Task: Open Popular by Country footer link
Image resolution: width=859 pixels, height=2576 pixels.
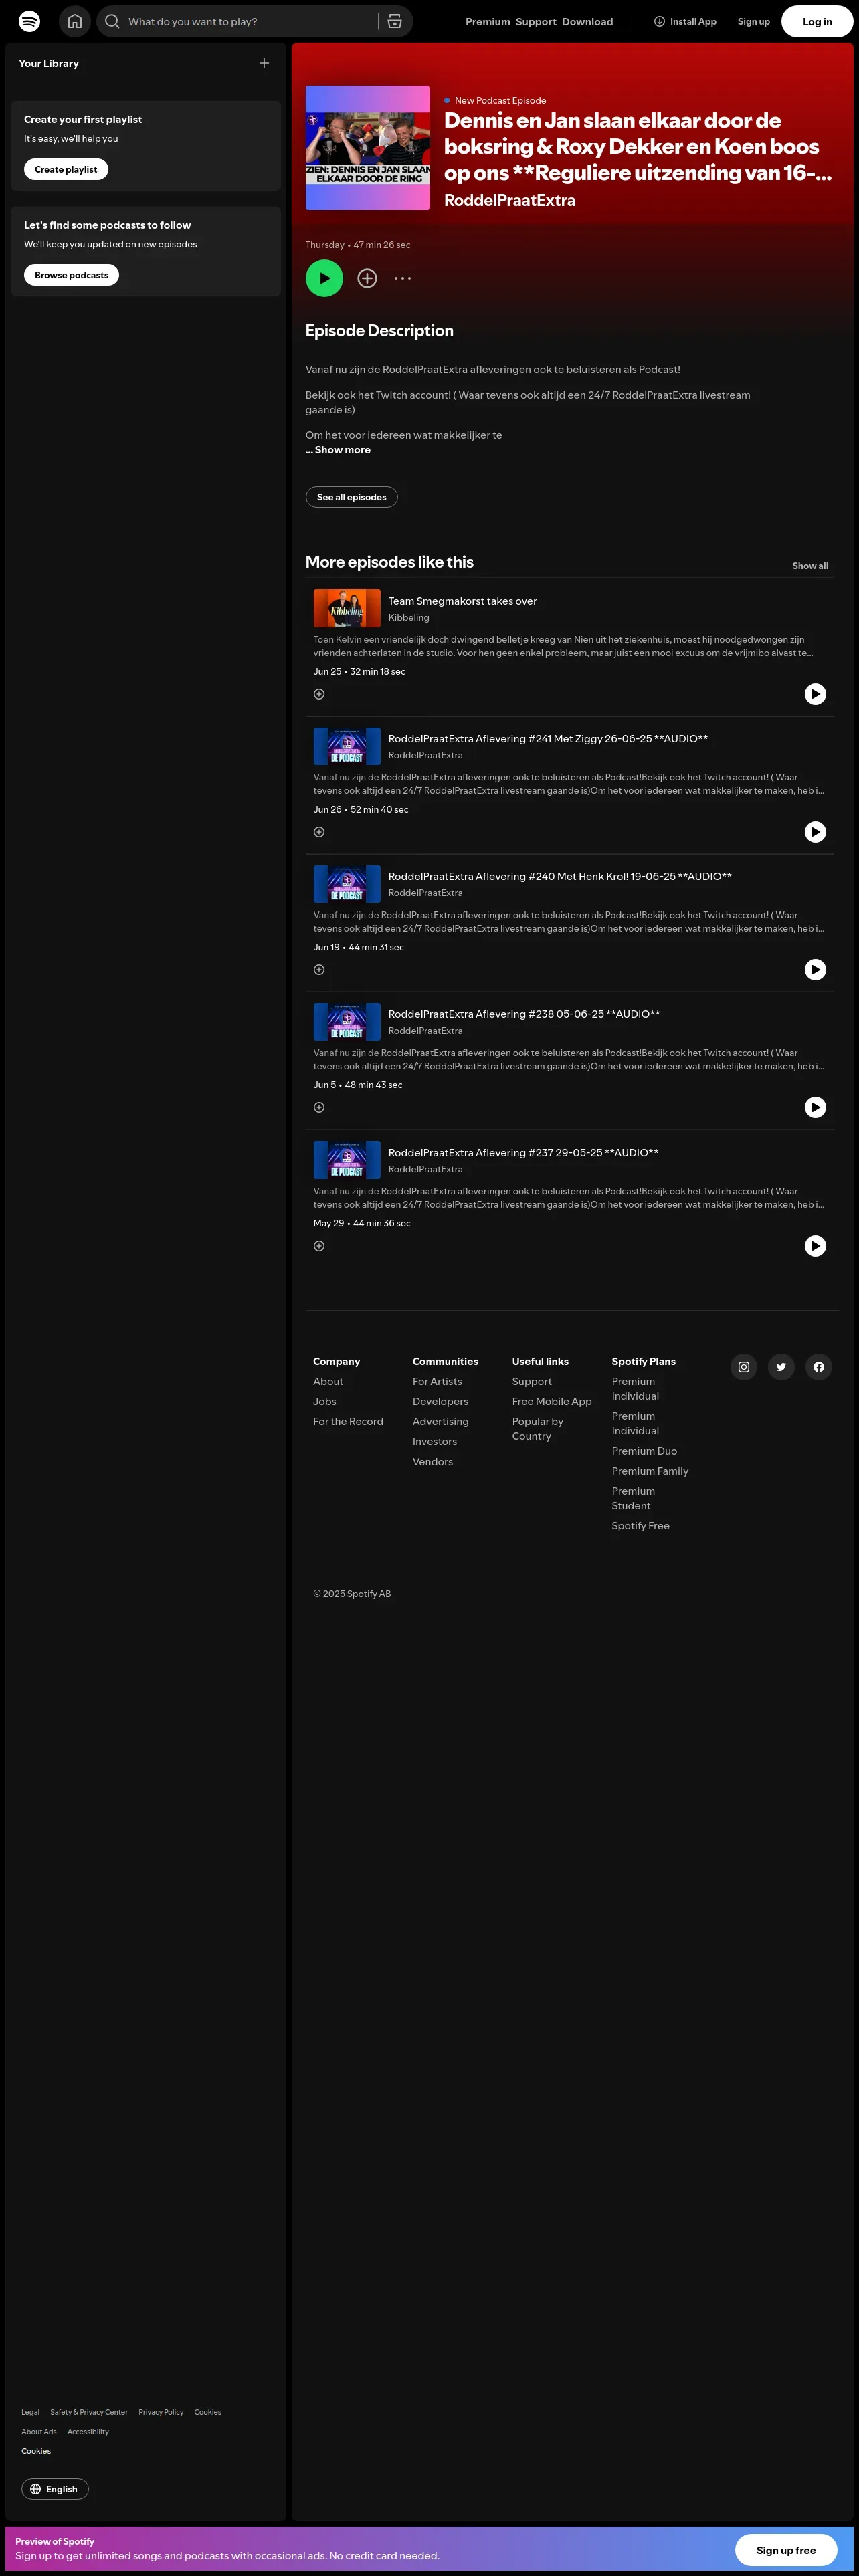Action: [x=538, y=1429]
